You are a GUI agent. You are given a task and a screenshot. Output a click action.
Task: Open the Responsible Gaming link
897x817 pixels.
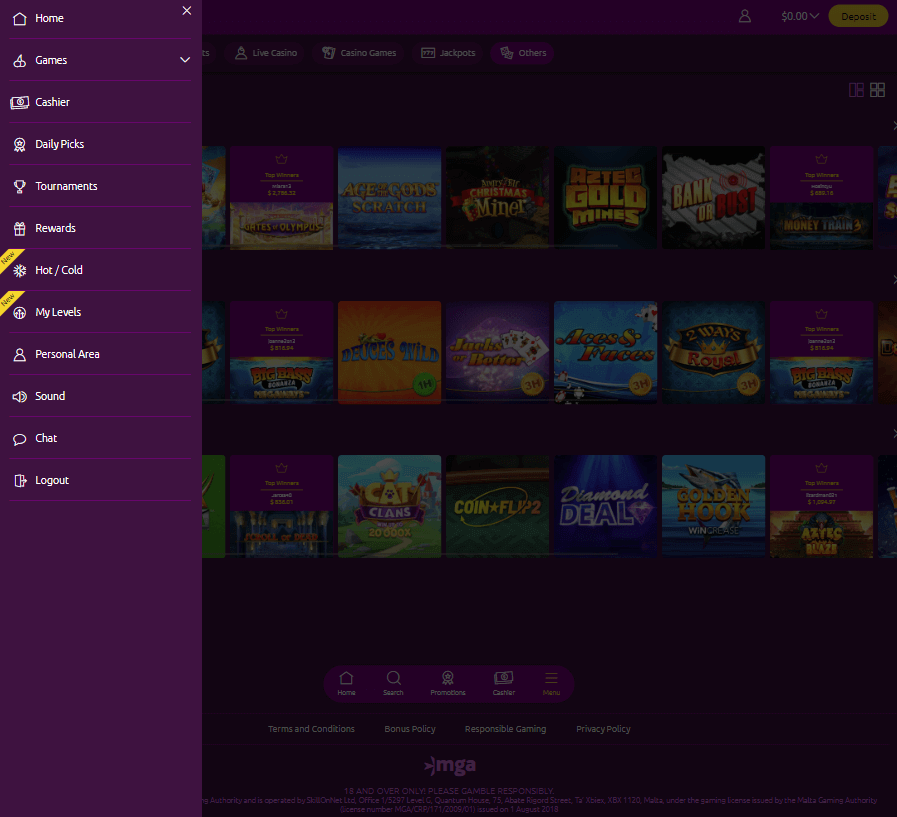[505, 729]
